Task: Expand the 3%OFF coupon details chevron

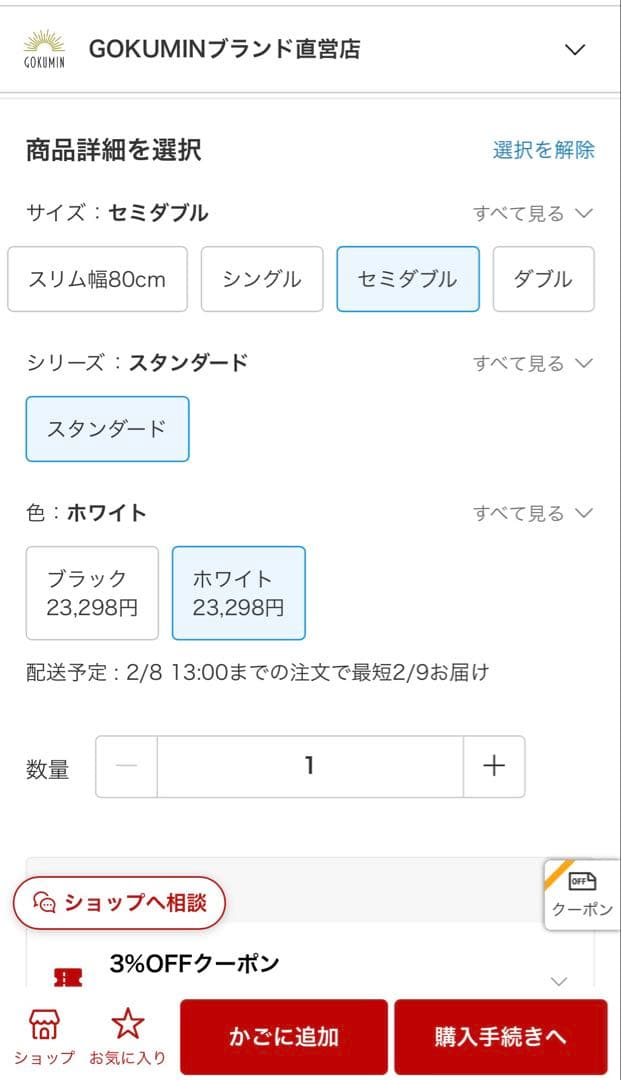Action: coord(559,981)
